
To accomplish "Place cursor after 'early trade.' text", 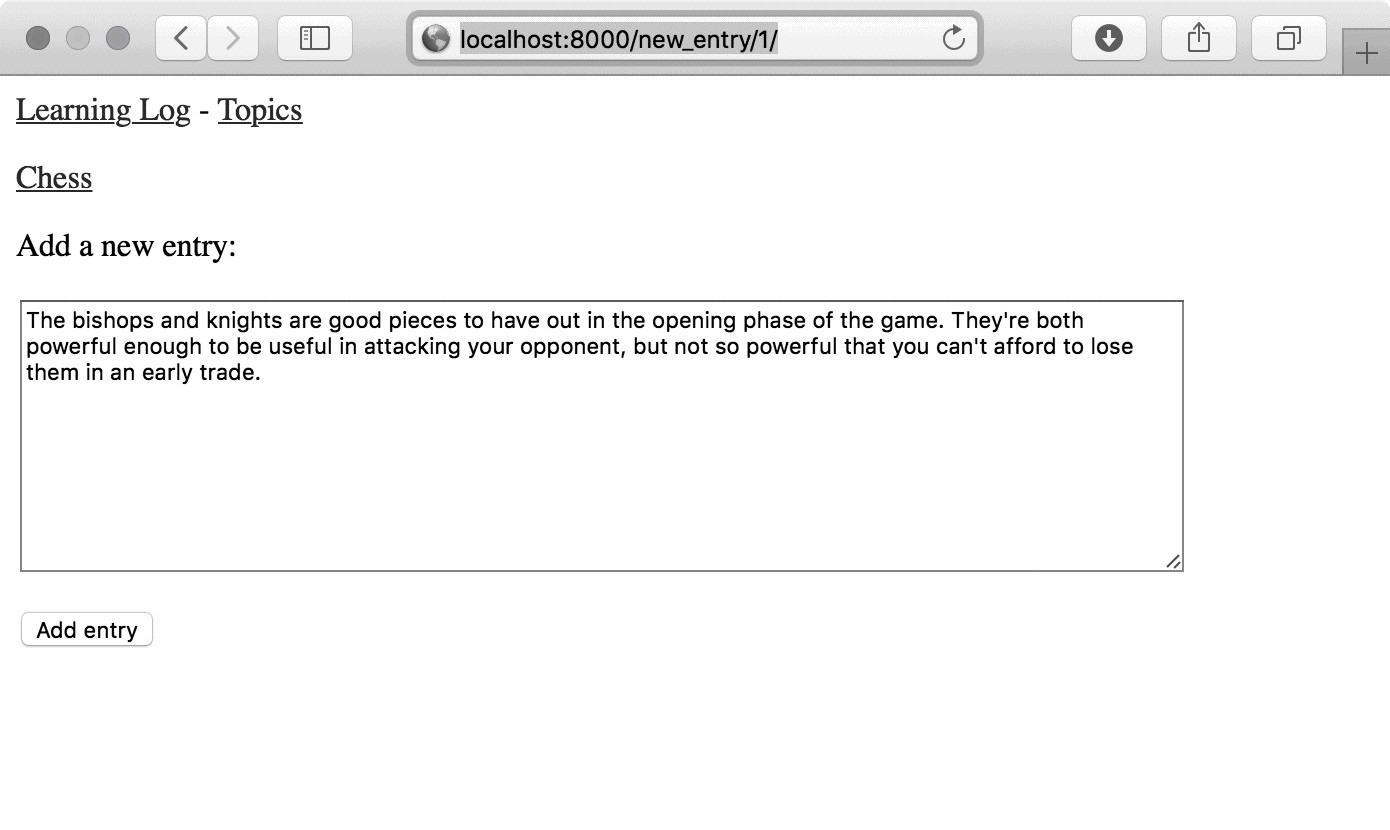I will point(262,373).
